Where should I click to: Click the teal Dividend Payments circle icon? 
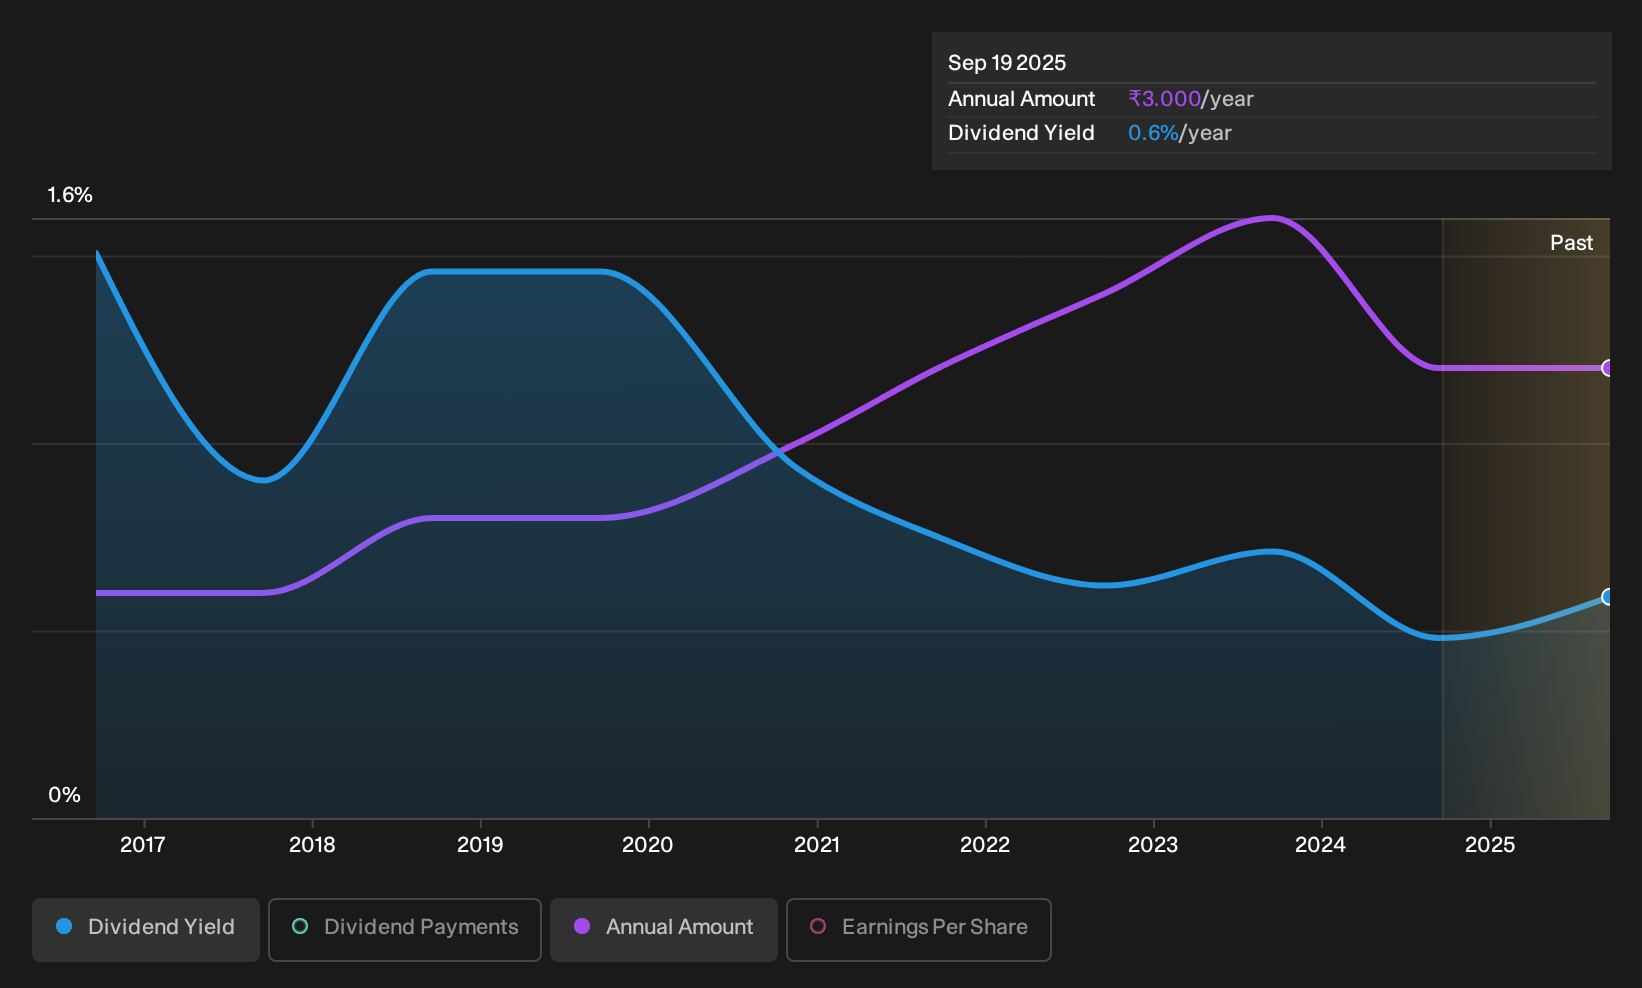300,926
